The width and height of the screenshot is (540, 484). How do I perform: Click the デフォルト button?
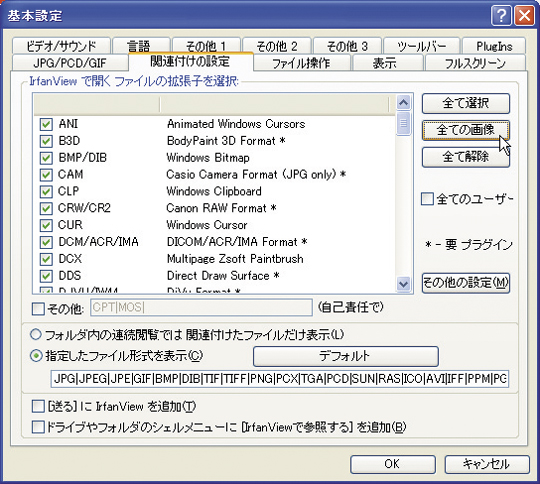click(346, 356)
